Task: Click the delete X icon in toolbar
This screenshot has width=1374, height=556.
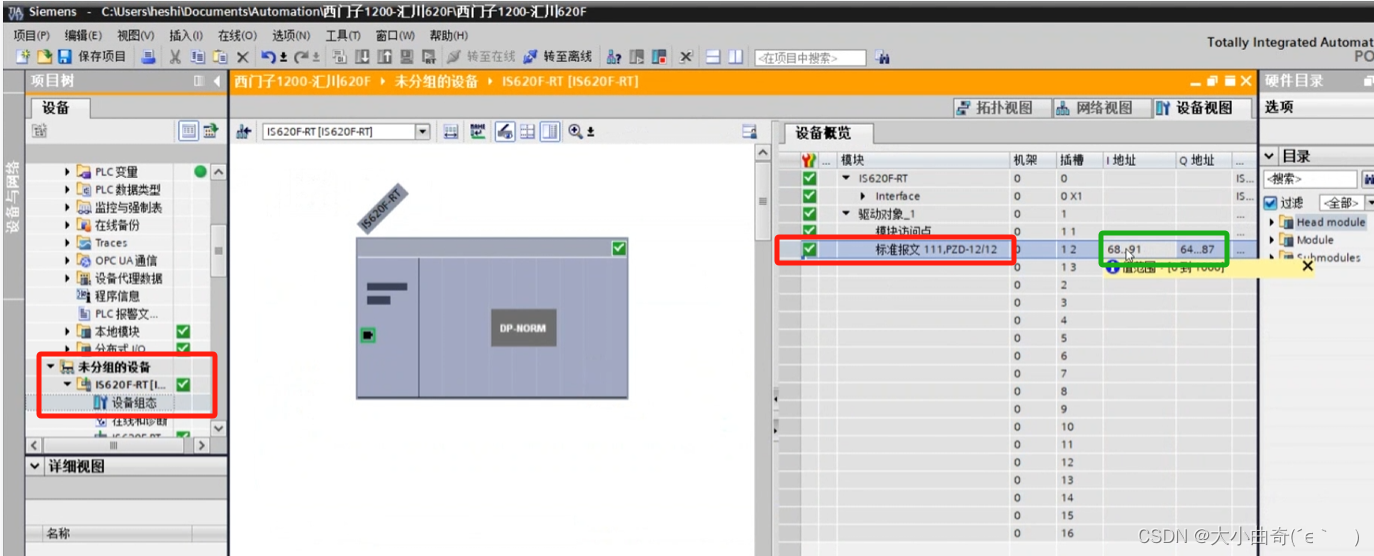Action: click(x=242, y=57)
